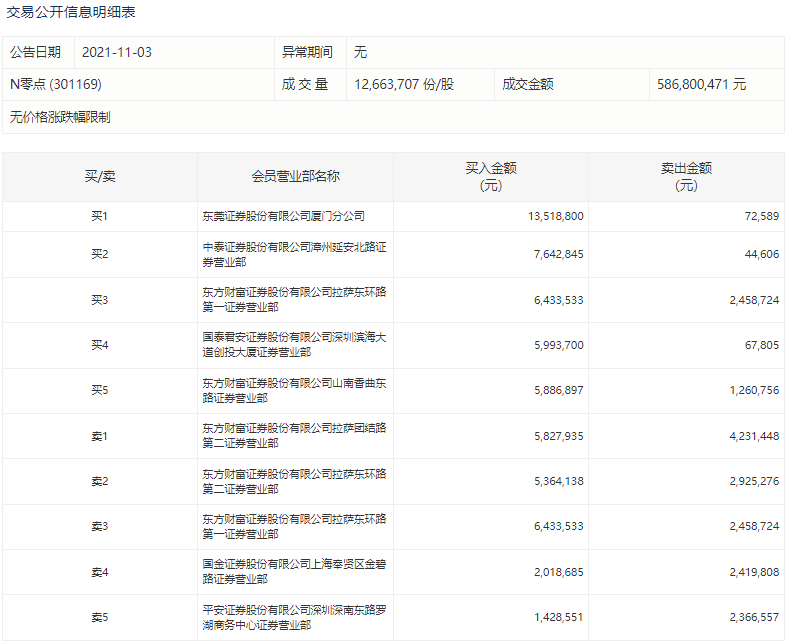Click the volume value 12,663,707 份/股

point(404,85)
